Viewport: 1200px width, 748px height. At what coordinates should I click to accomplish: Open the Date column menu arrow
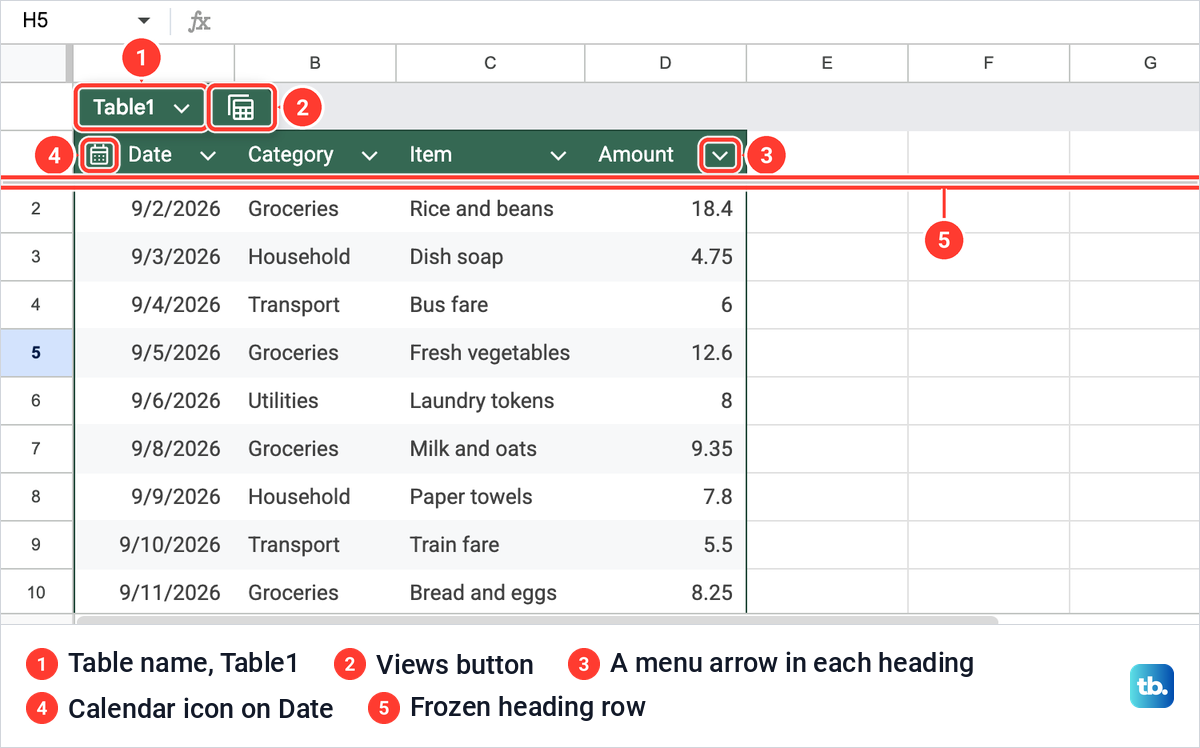tap(208, 155)
